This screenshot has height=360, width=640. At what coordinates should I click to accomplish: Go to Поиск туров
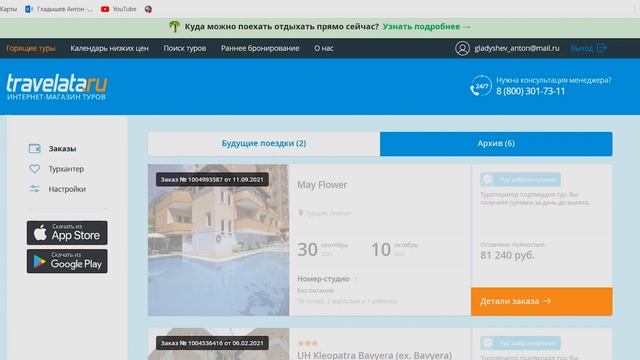click(x=184, y=48)
